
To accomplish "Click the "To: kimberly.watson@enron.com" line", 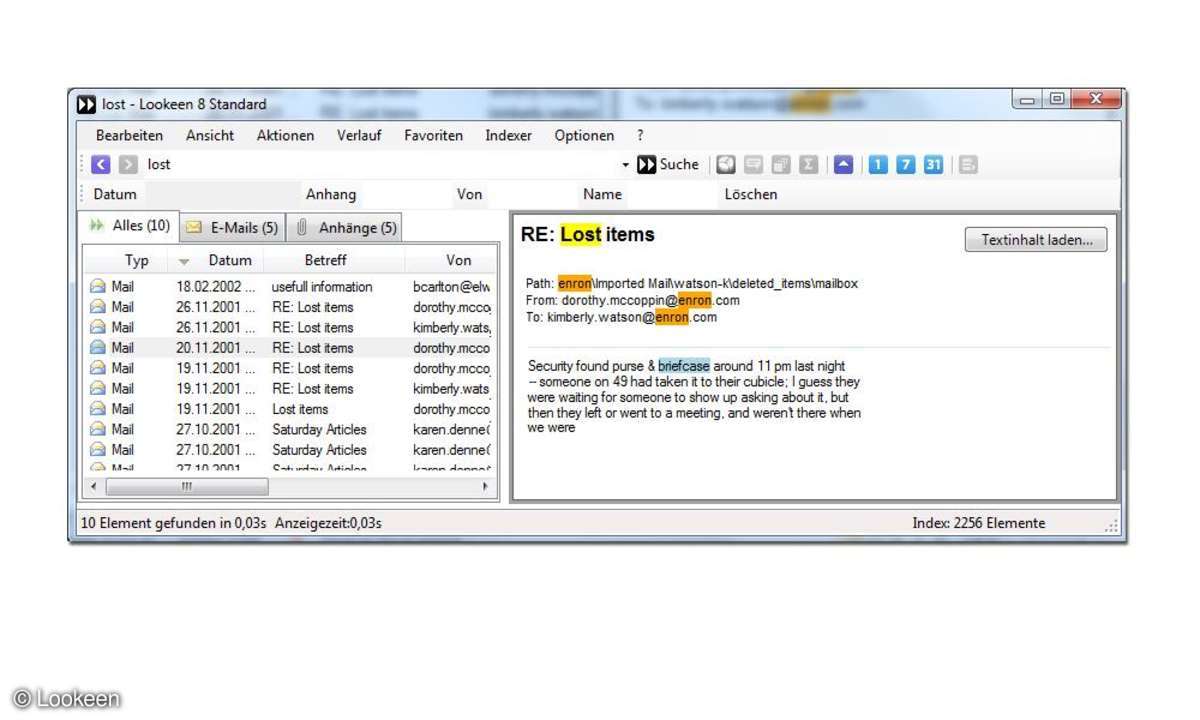I will click(x=622, y=317).
